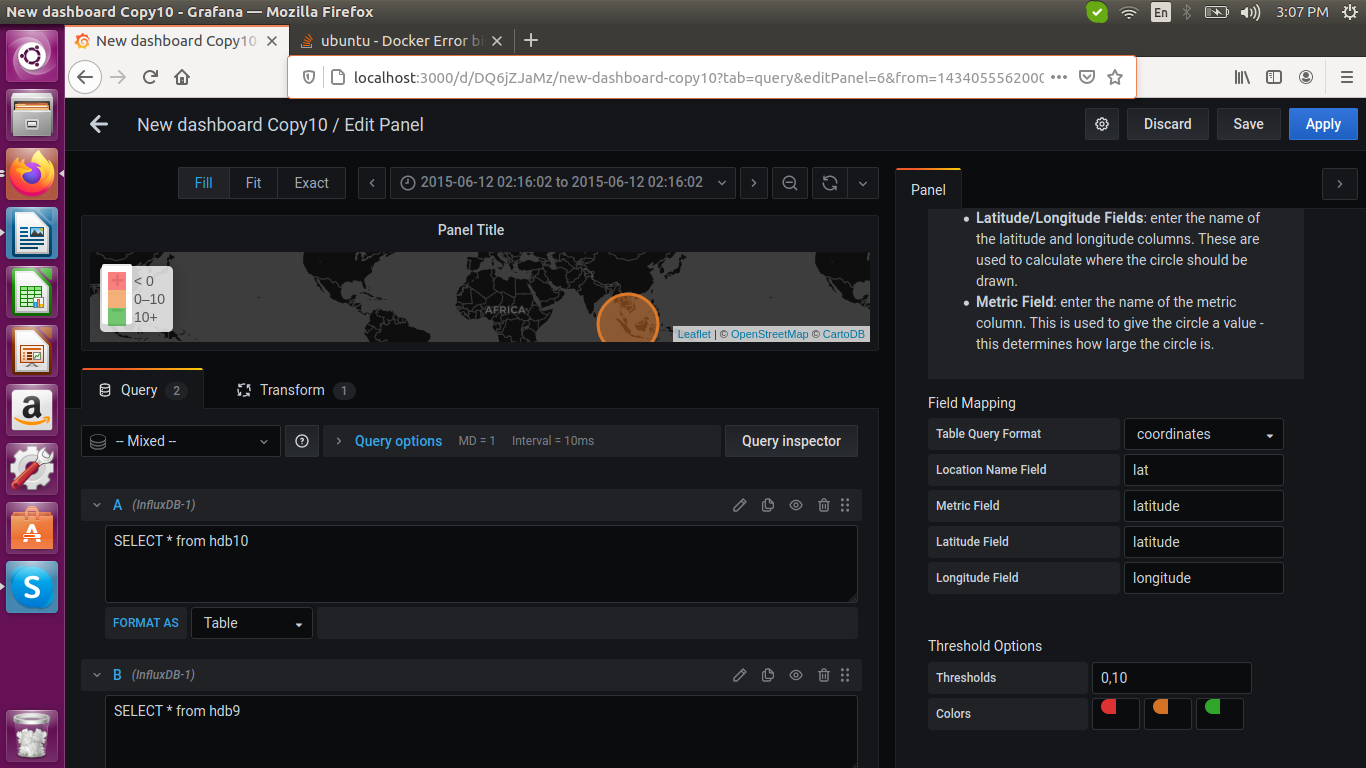Disable query B with the eye icon
Viewport: 1366px width, 768px height.
(796, 675)
